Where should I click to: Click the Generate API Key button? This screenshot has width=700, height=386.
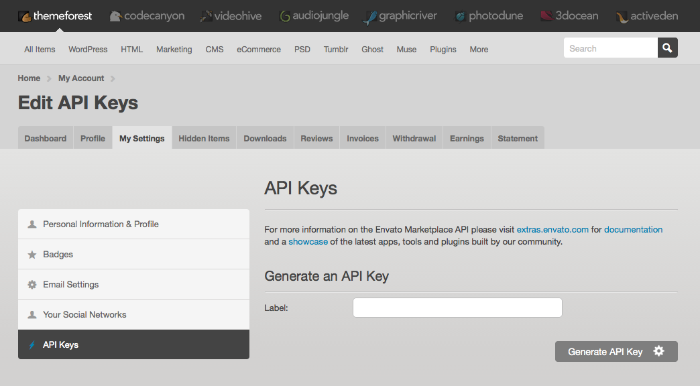pos(616,352)
